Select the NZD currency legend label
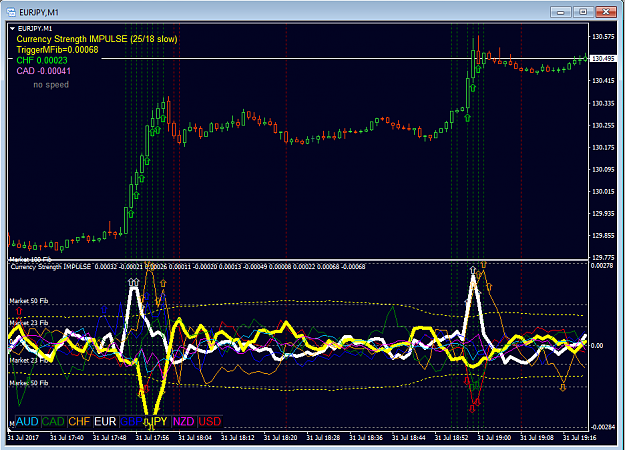 pyautogui.click(x=183, y=421)
